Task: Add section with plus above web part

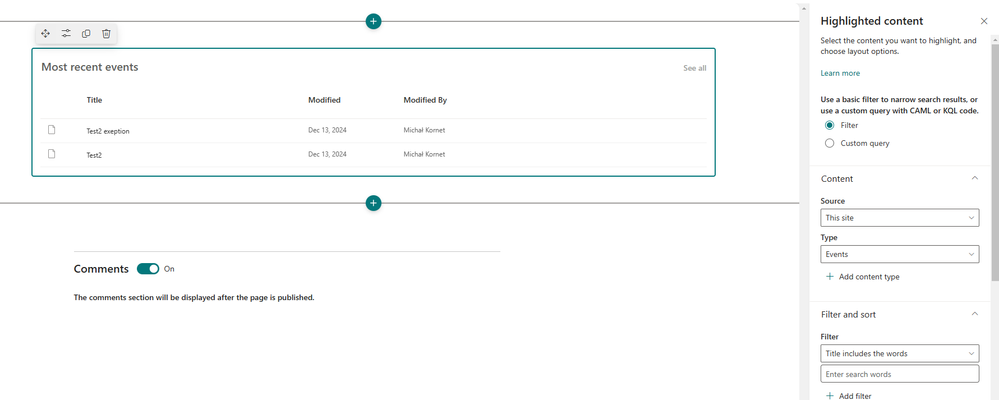Action: [x=373, y=21]
